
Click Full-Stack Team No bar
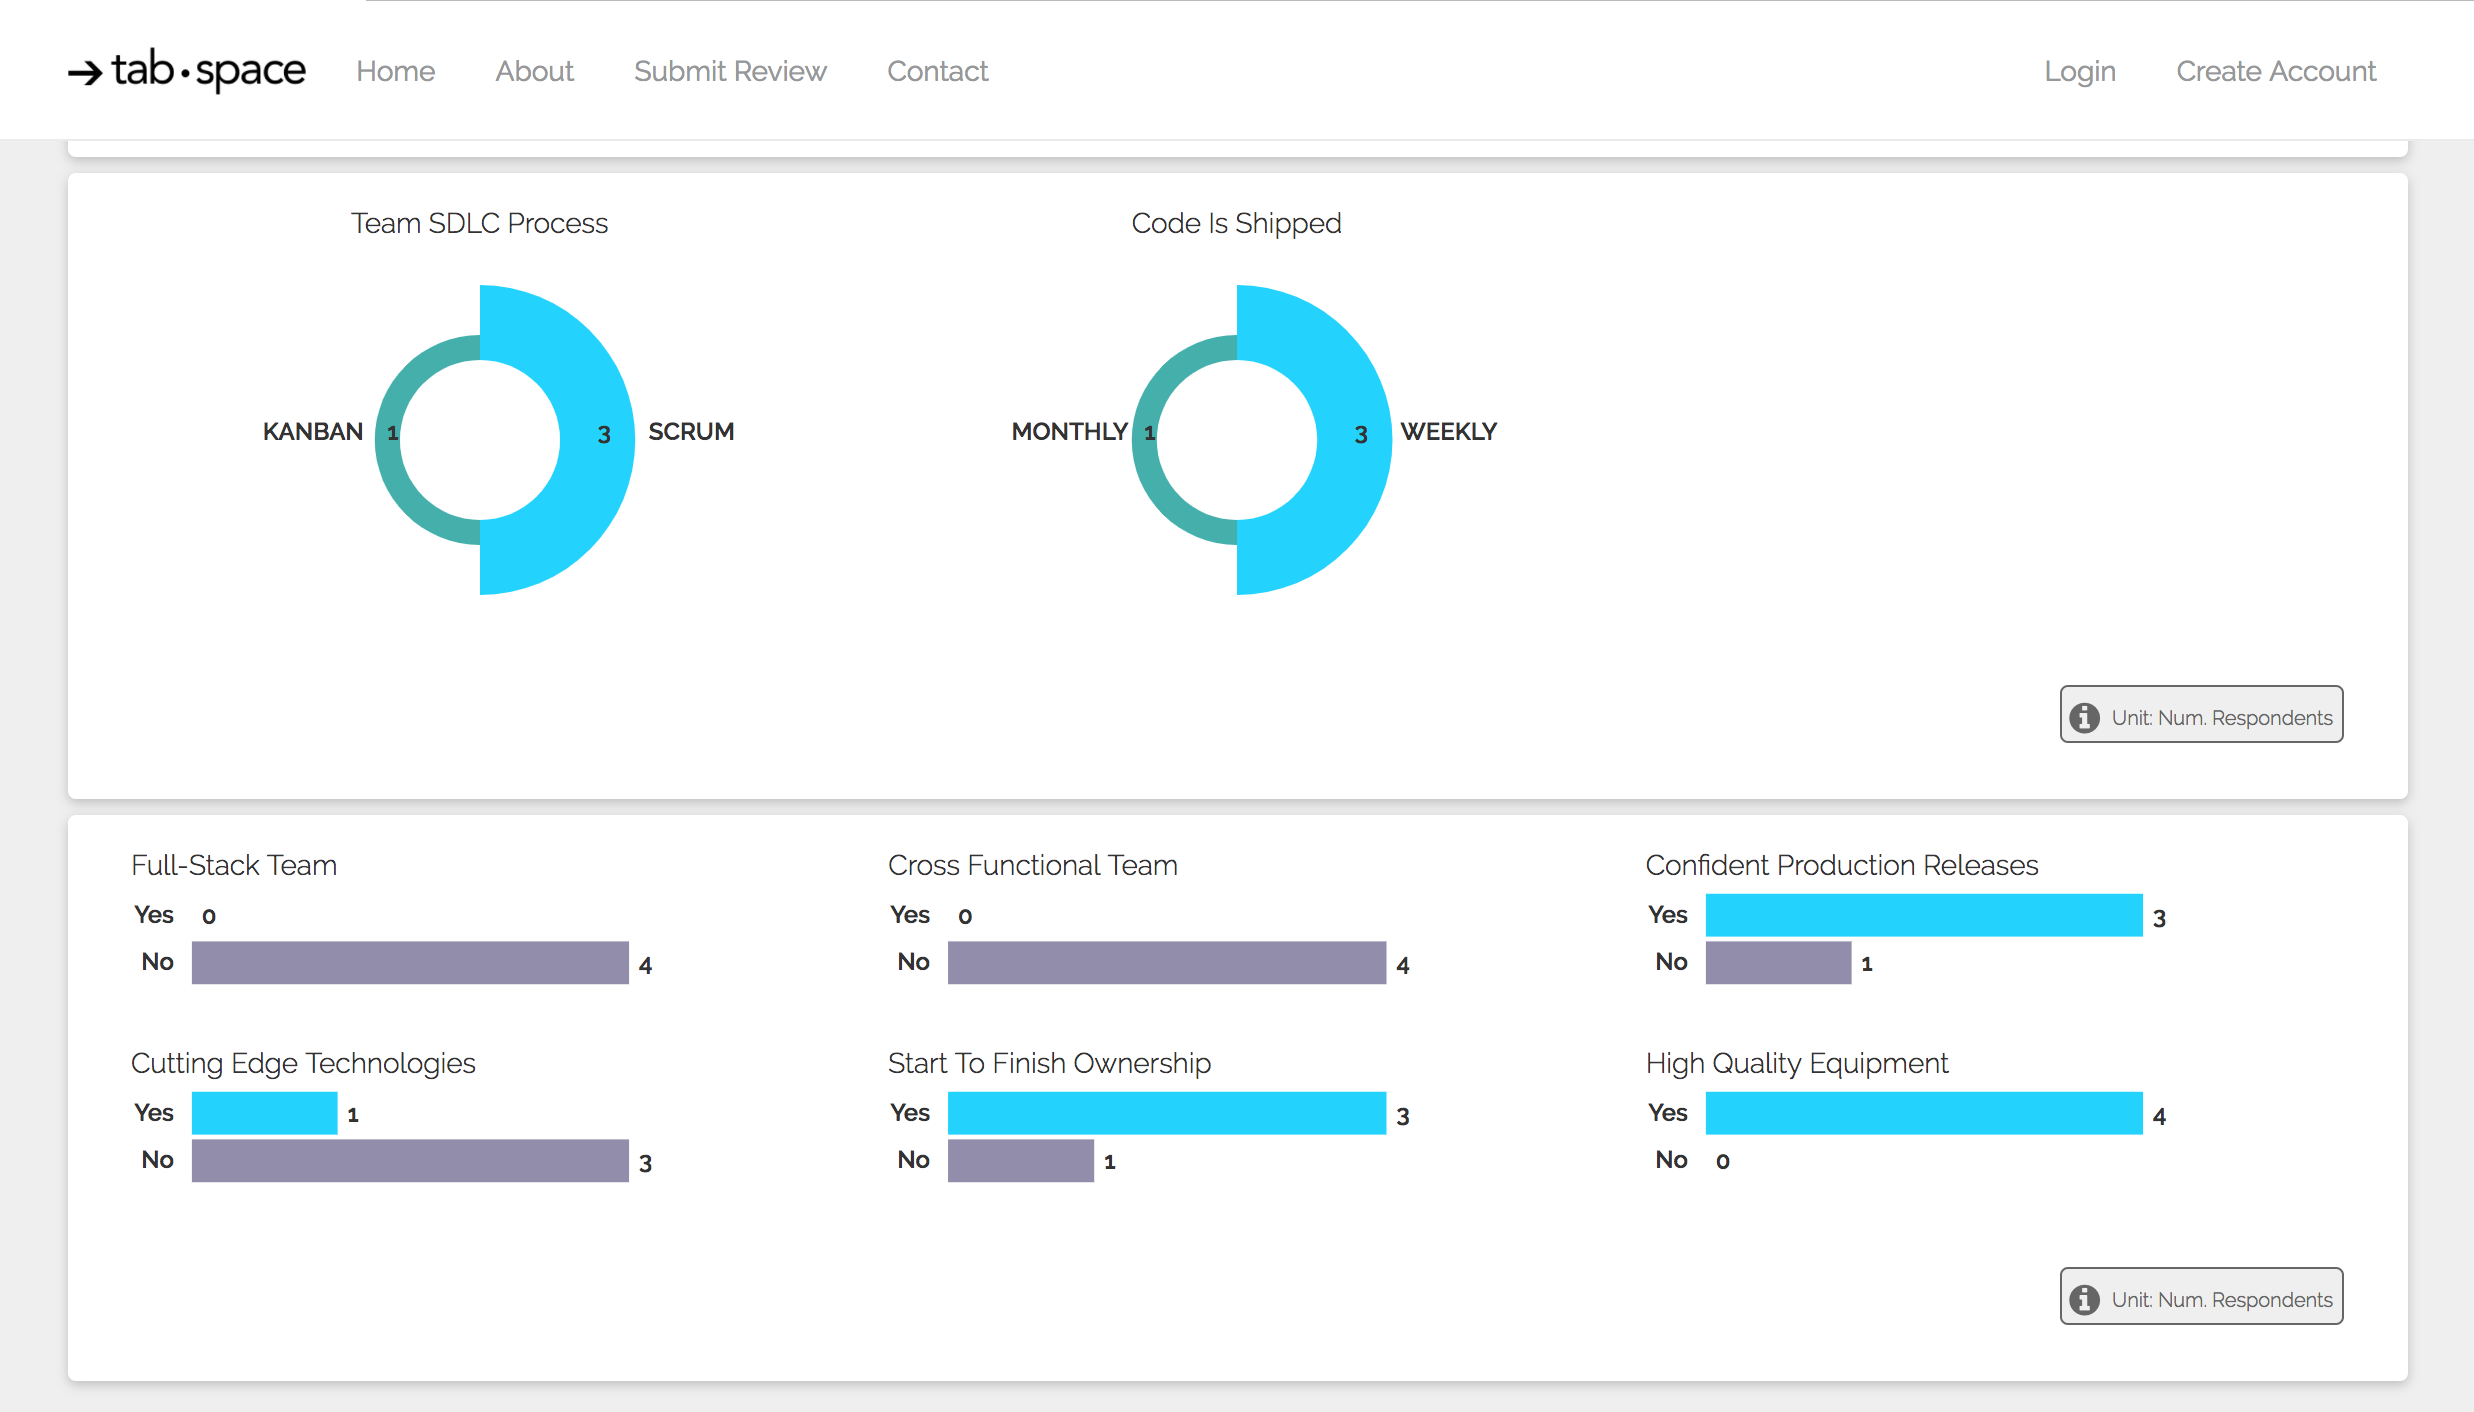click(x=410, y=962)
